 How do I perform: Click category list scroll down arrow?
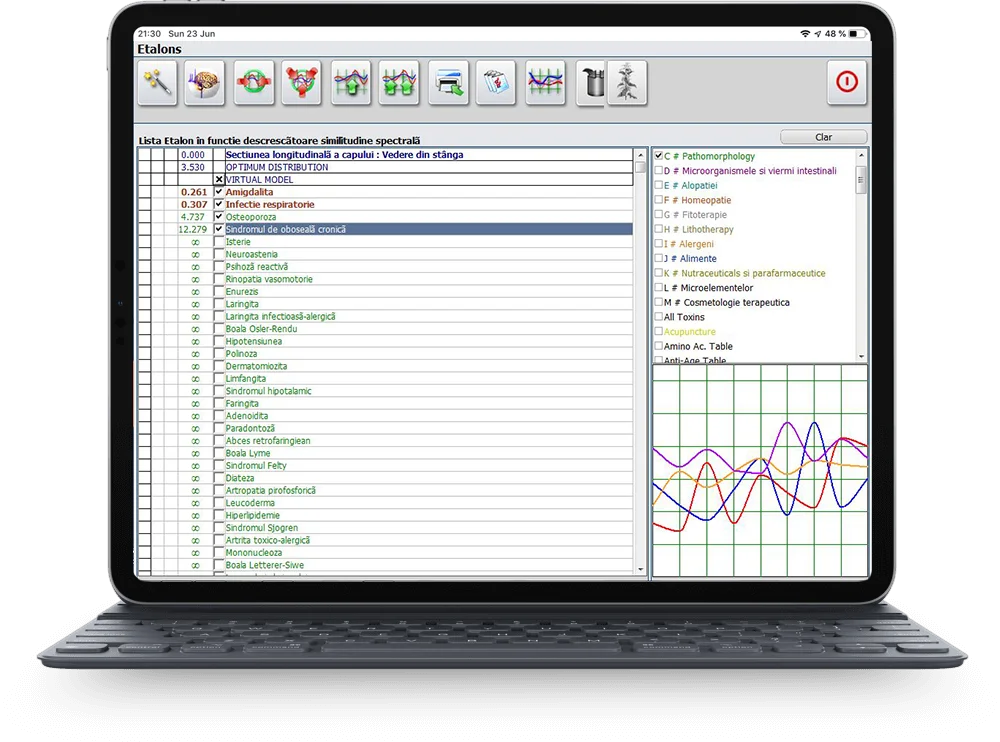click(x=861, y=355)
